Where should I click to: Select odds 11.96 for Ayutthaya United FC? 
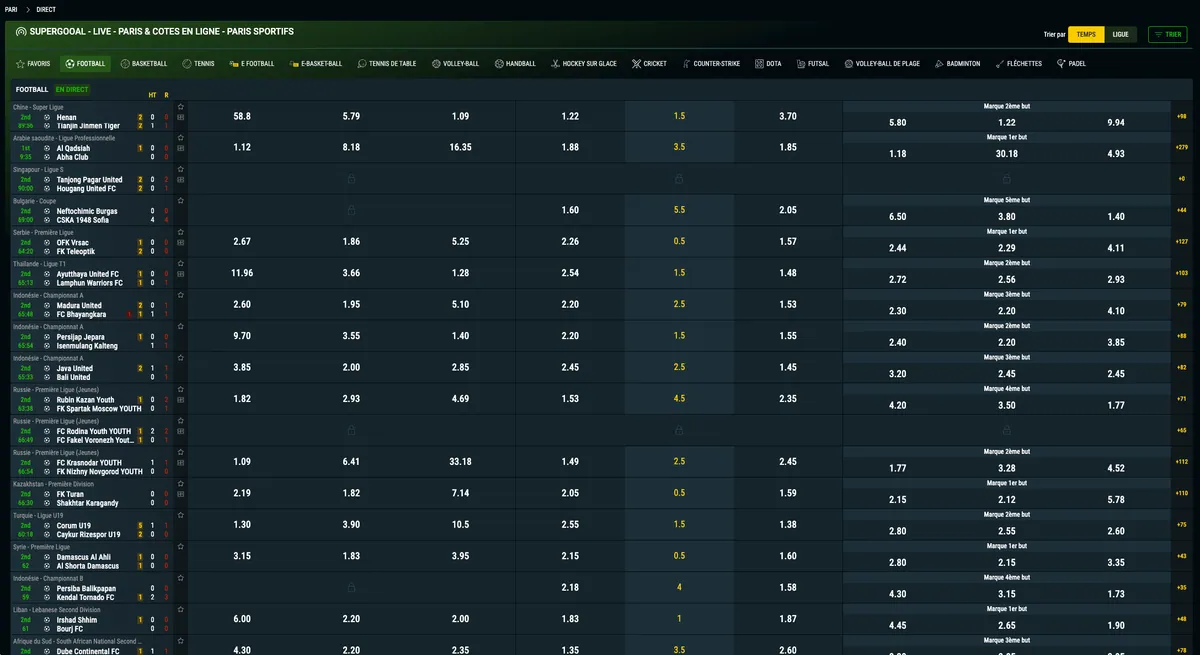[242, 273]
